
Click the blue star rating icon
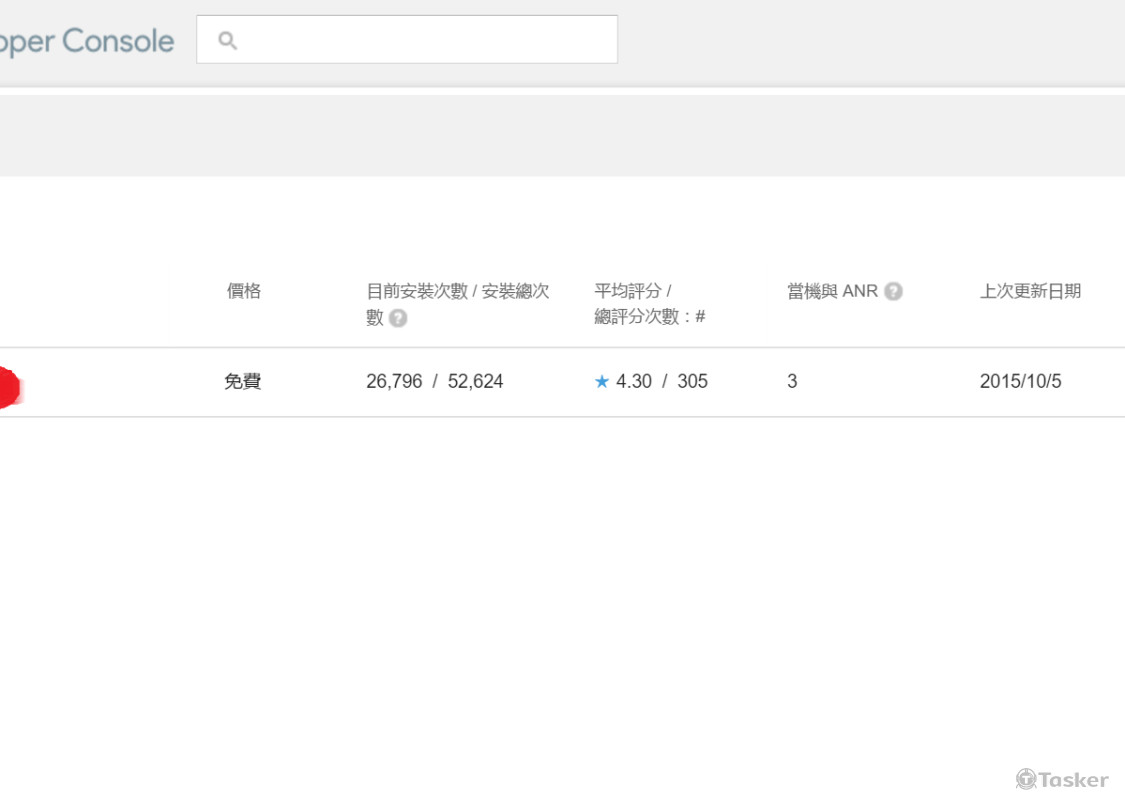(602, 382)
